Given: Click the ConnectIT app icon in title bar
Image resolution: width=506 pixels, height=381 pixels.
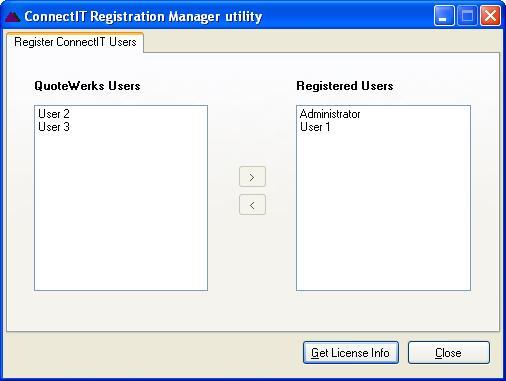Looking at the screenshot, I should [13, 16].
